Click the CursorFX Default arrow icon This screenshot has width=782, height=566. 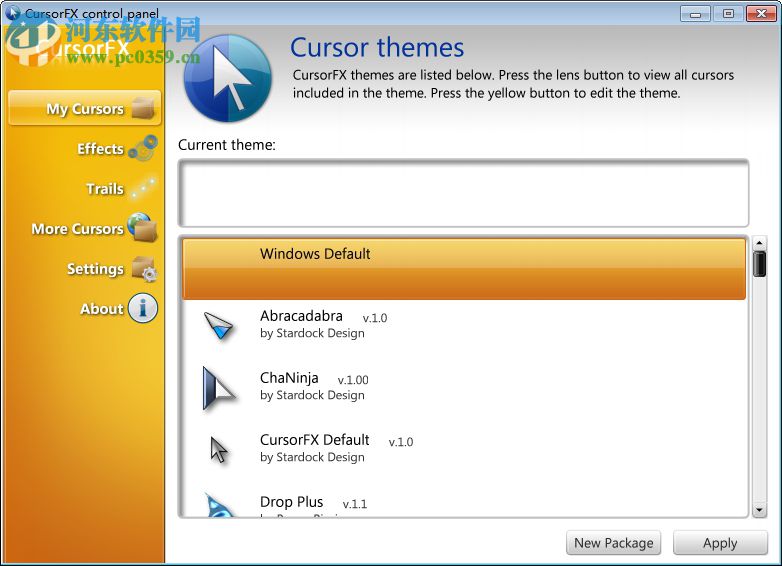point(219,449)
